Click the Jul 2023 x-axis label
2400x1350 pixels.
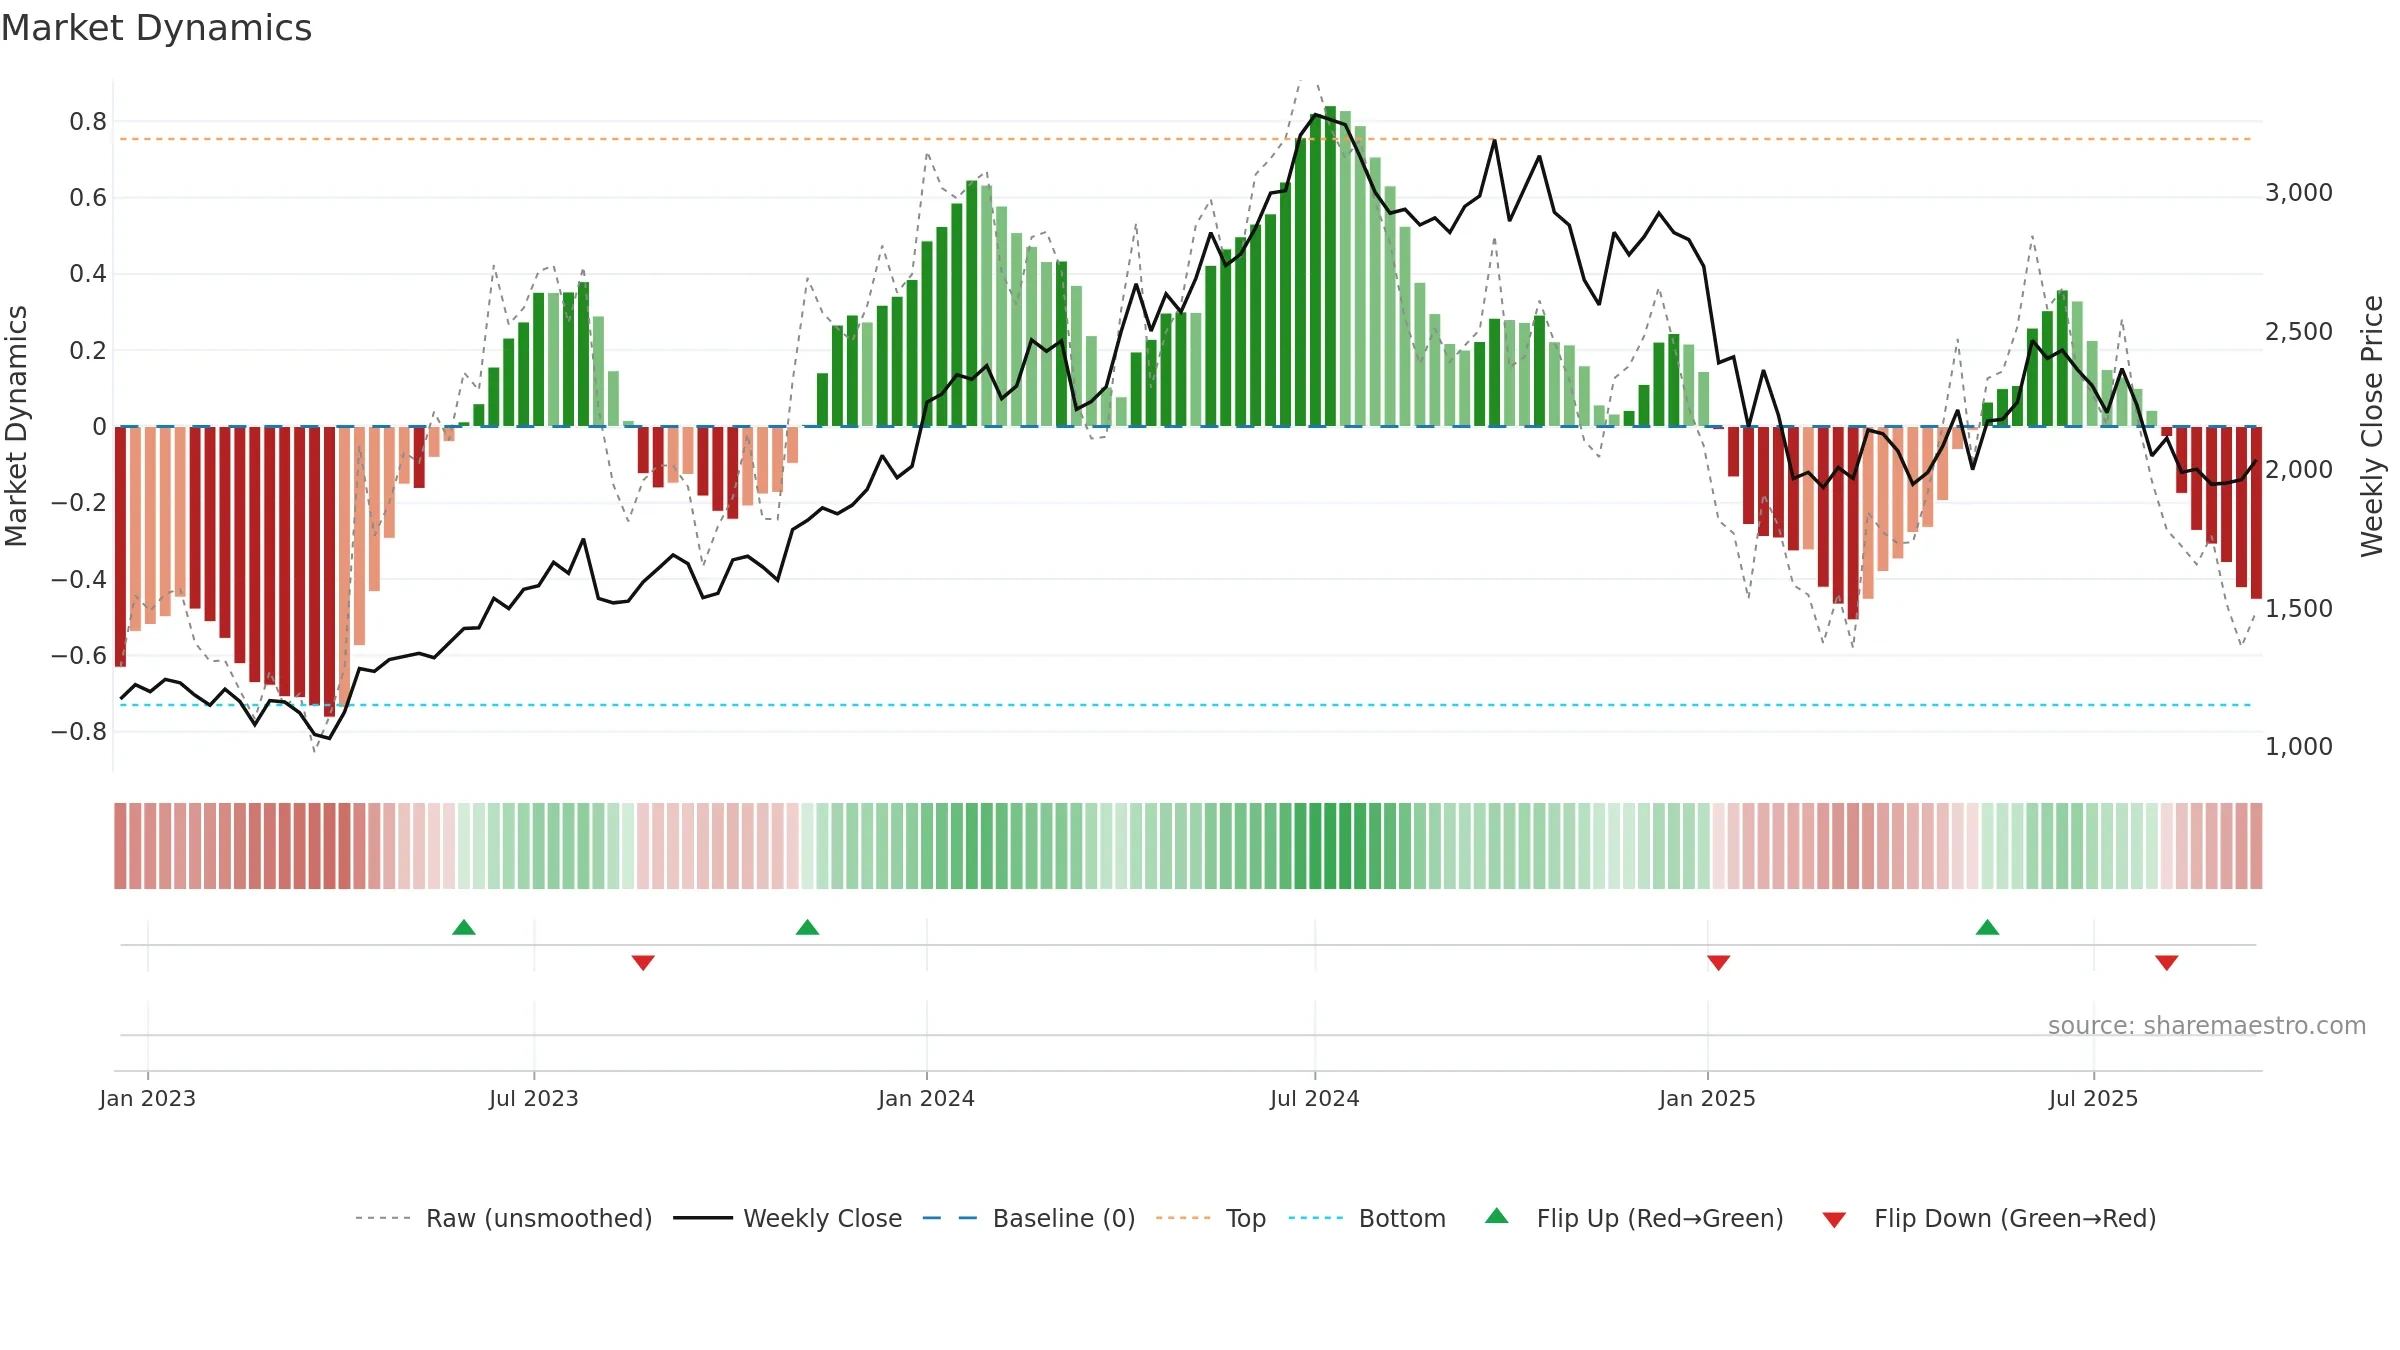click(x=534, y=1098)
